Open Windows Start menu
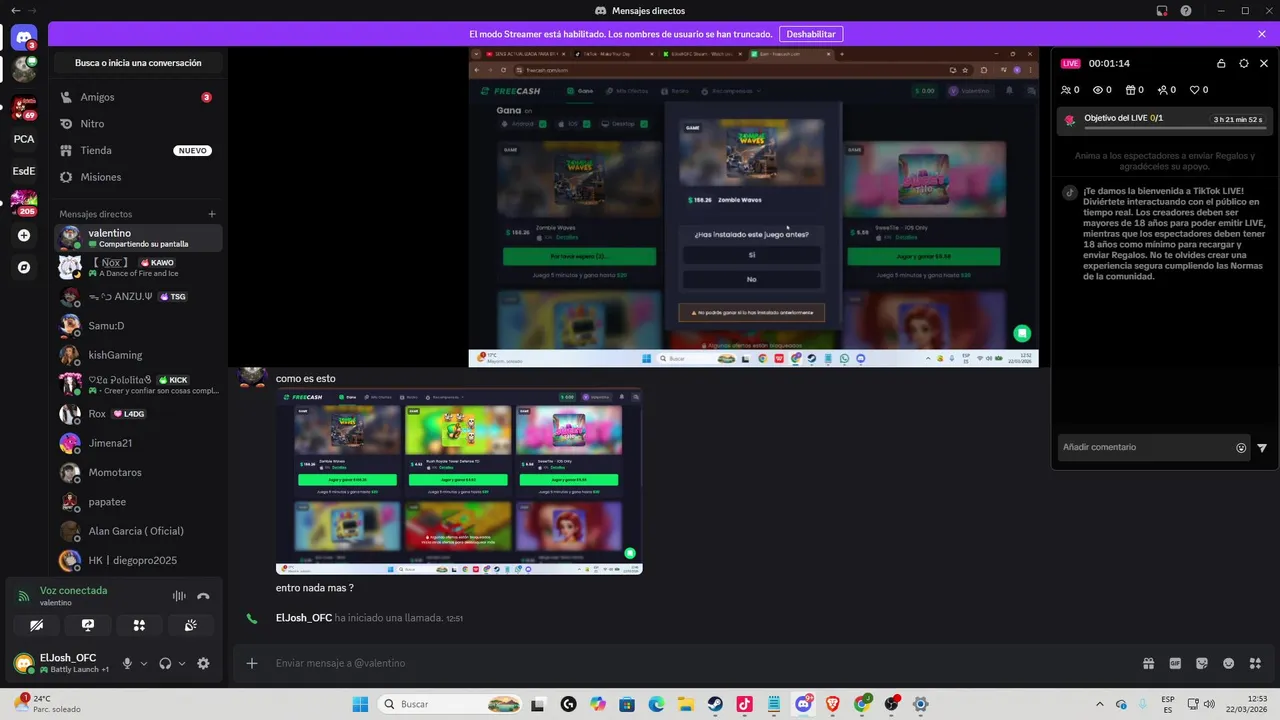Viewport: 1280px width, 720px height. 360,704
